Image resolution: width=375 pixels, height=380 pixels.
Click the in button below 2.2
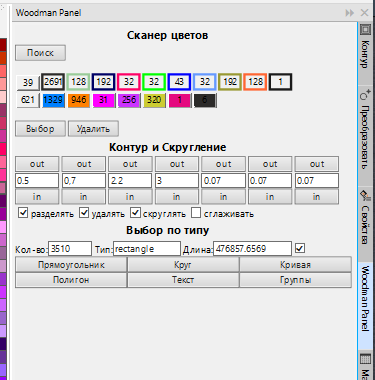(x=130, y=197)
